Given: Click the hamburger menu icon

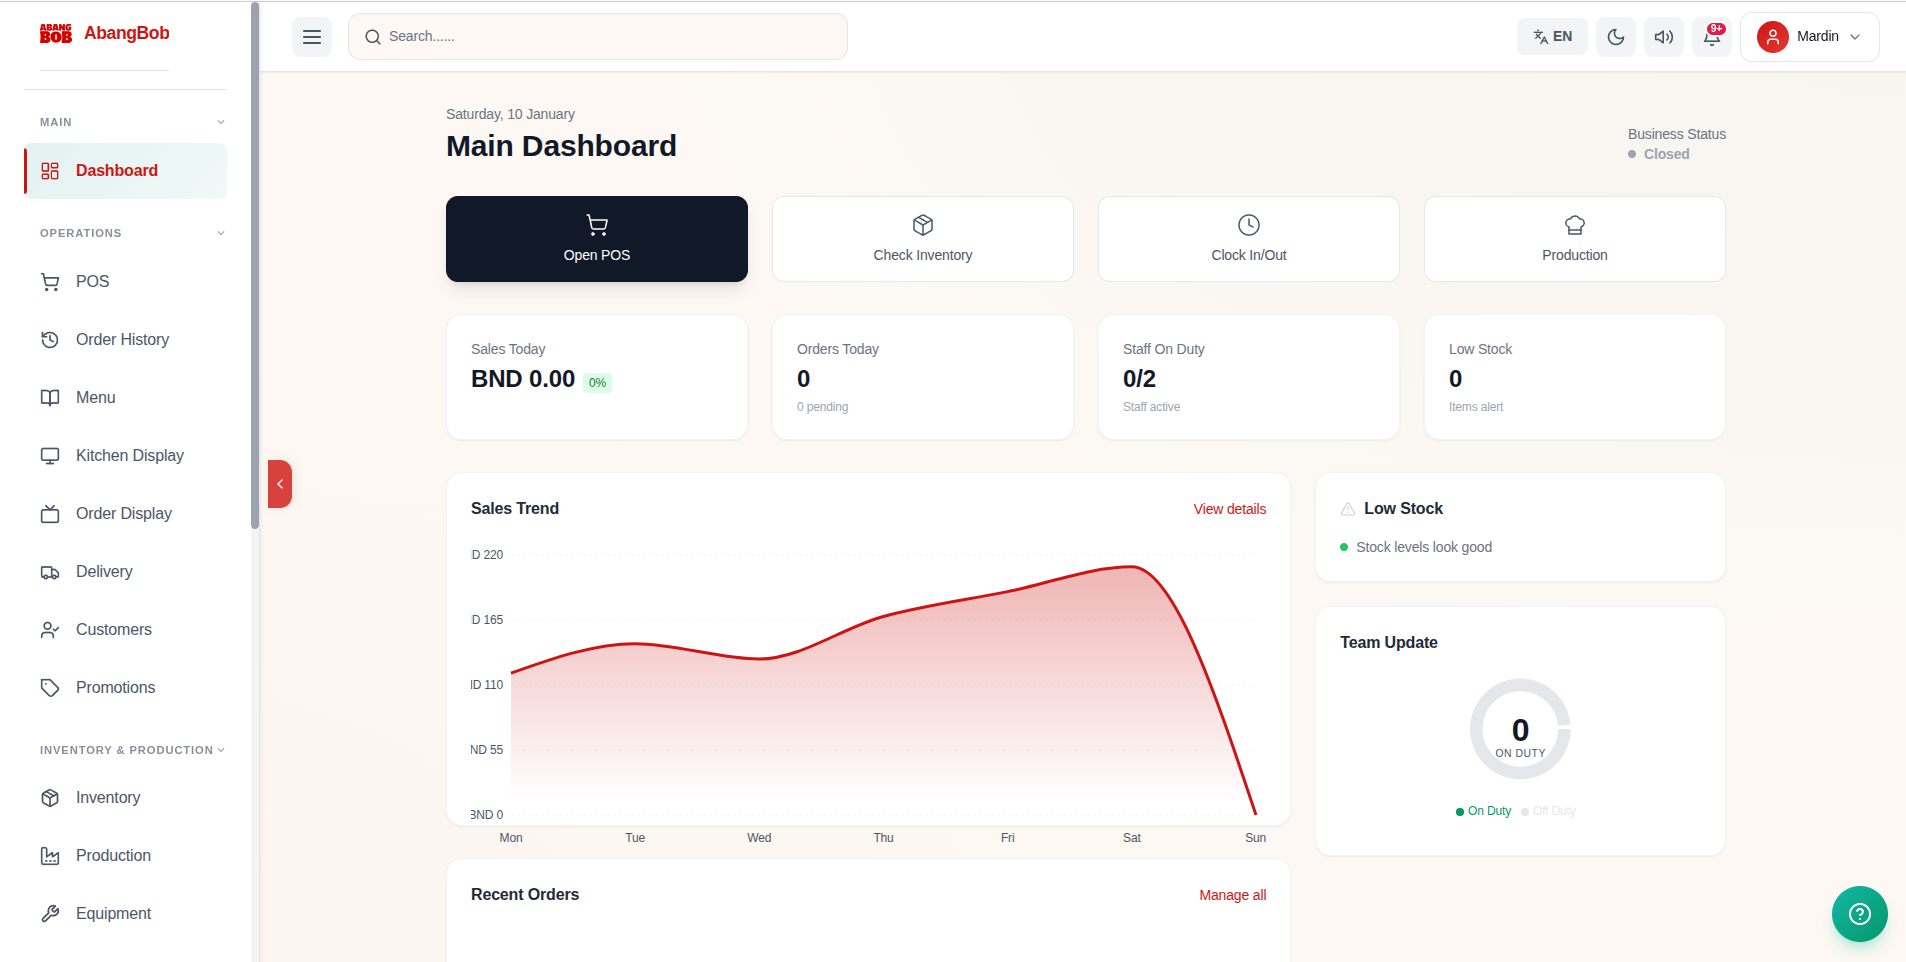Looking at the screenshot, I should coord(312,37).
